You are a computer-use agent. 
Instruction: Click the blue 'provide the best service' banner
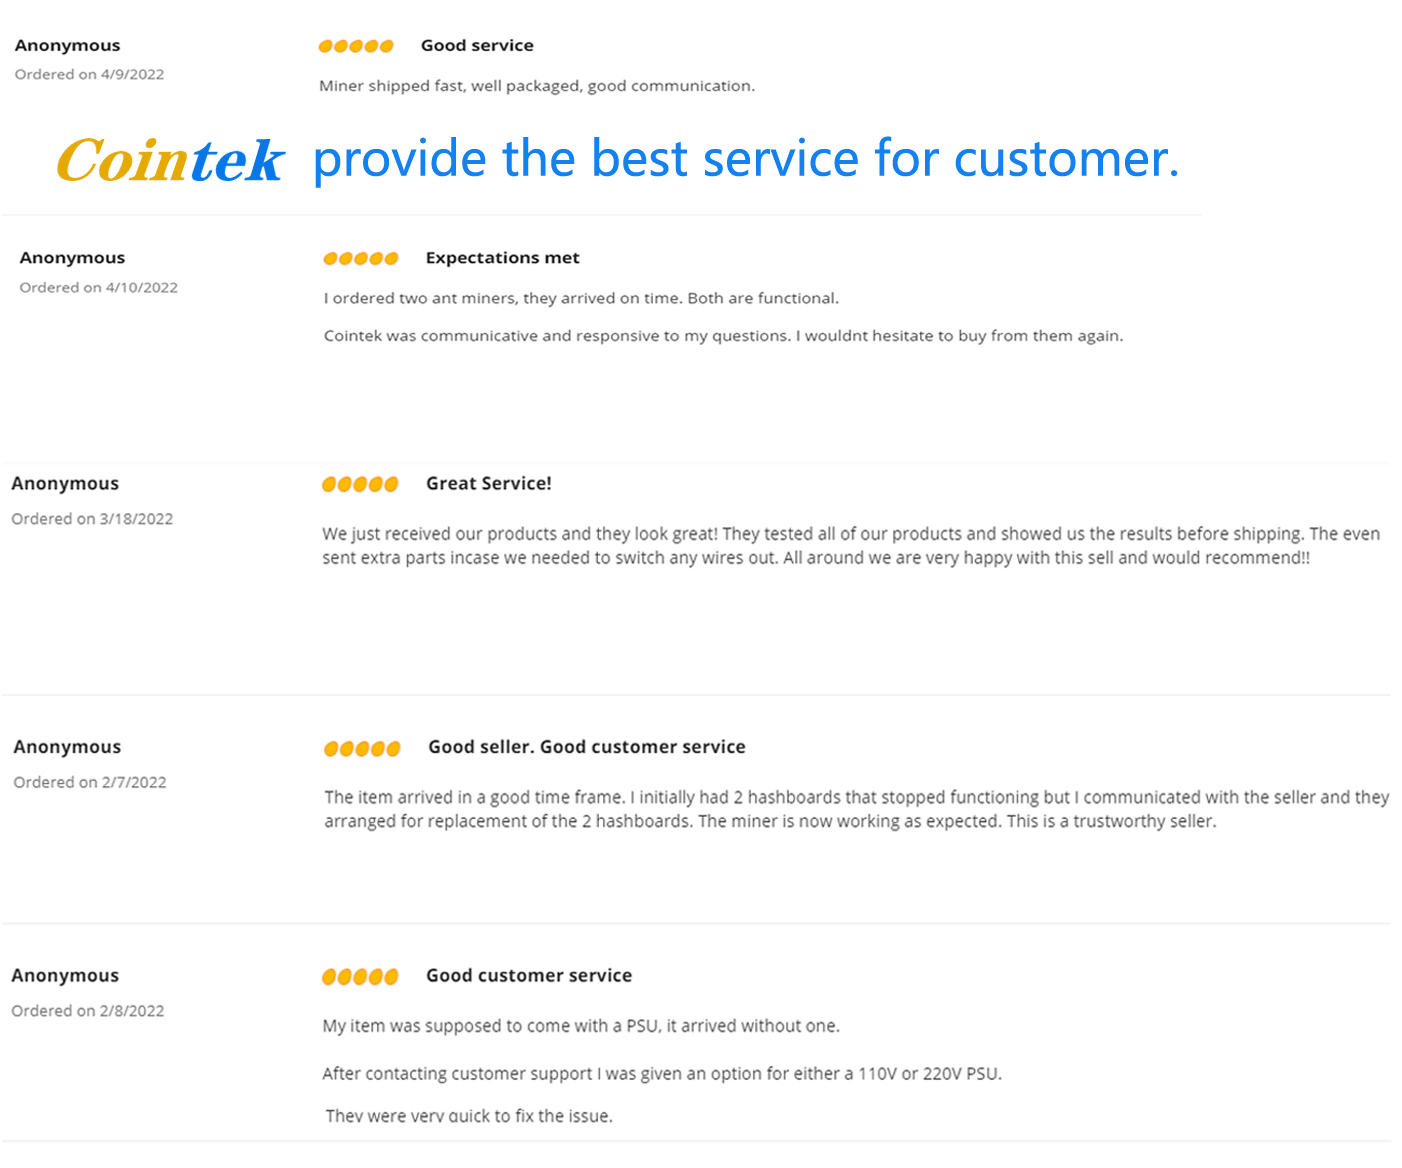pyautogui.click(x=746, y=160)
